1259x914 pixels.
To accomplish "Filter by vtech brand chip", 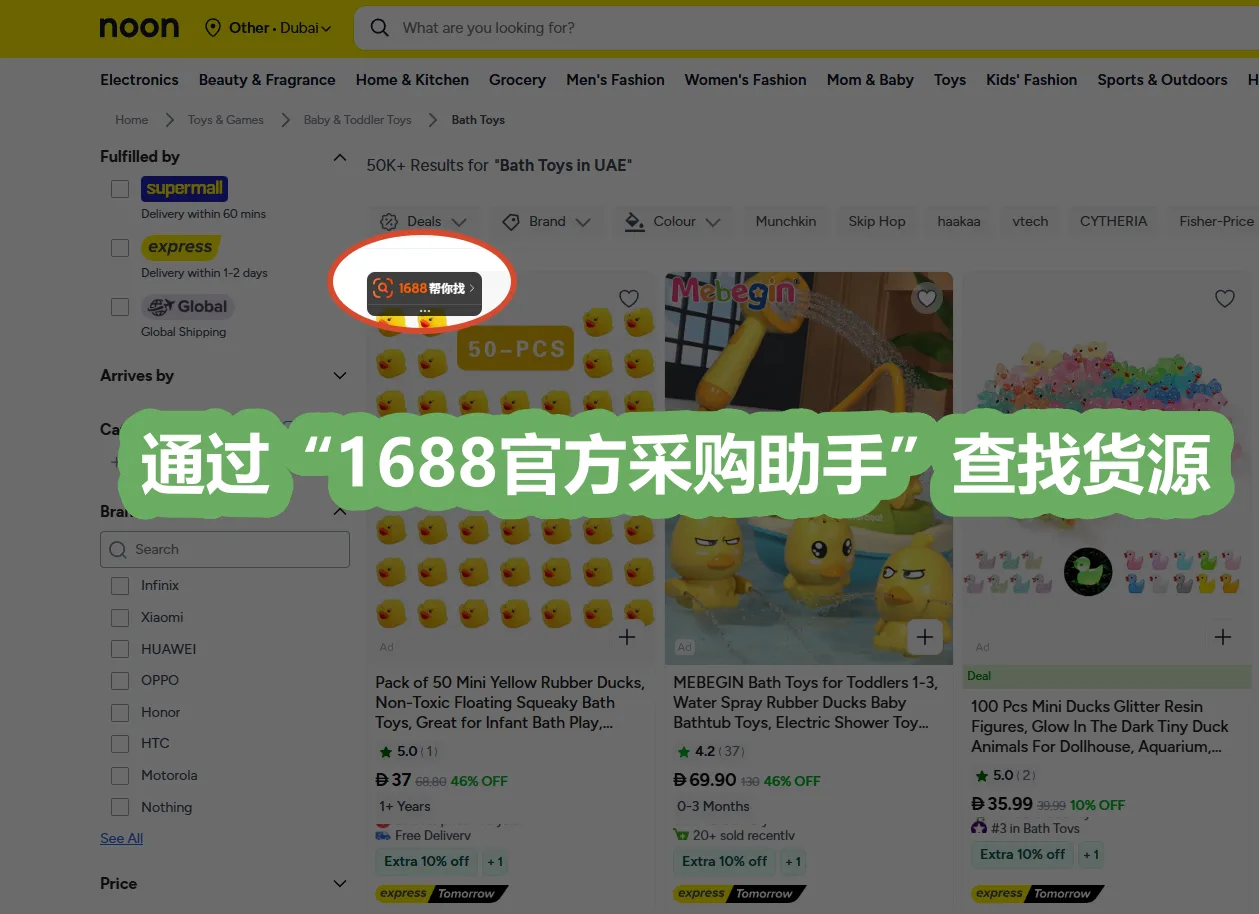I will pos(1030,222).
